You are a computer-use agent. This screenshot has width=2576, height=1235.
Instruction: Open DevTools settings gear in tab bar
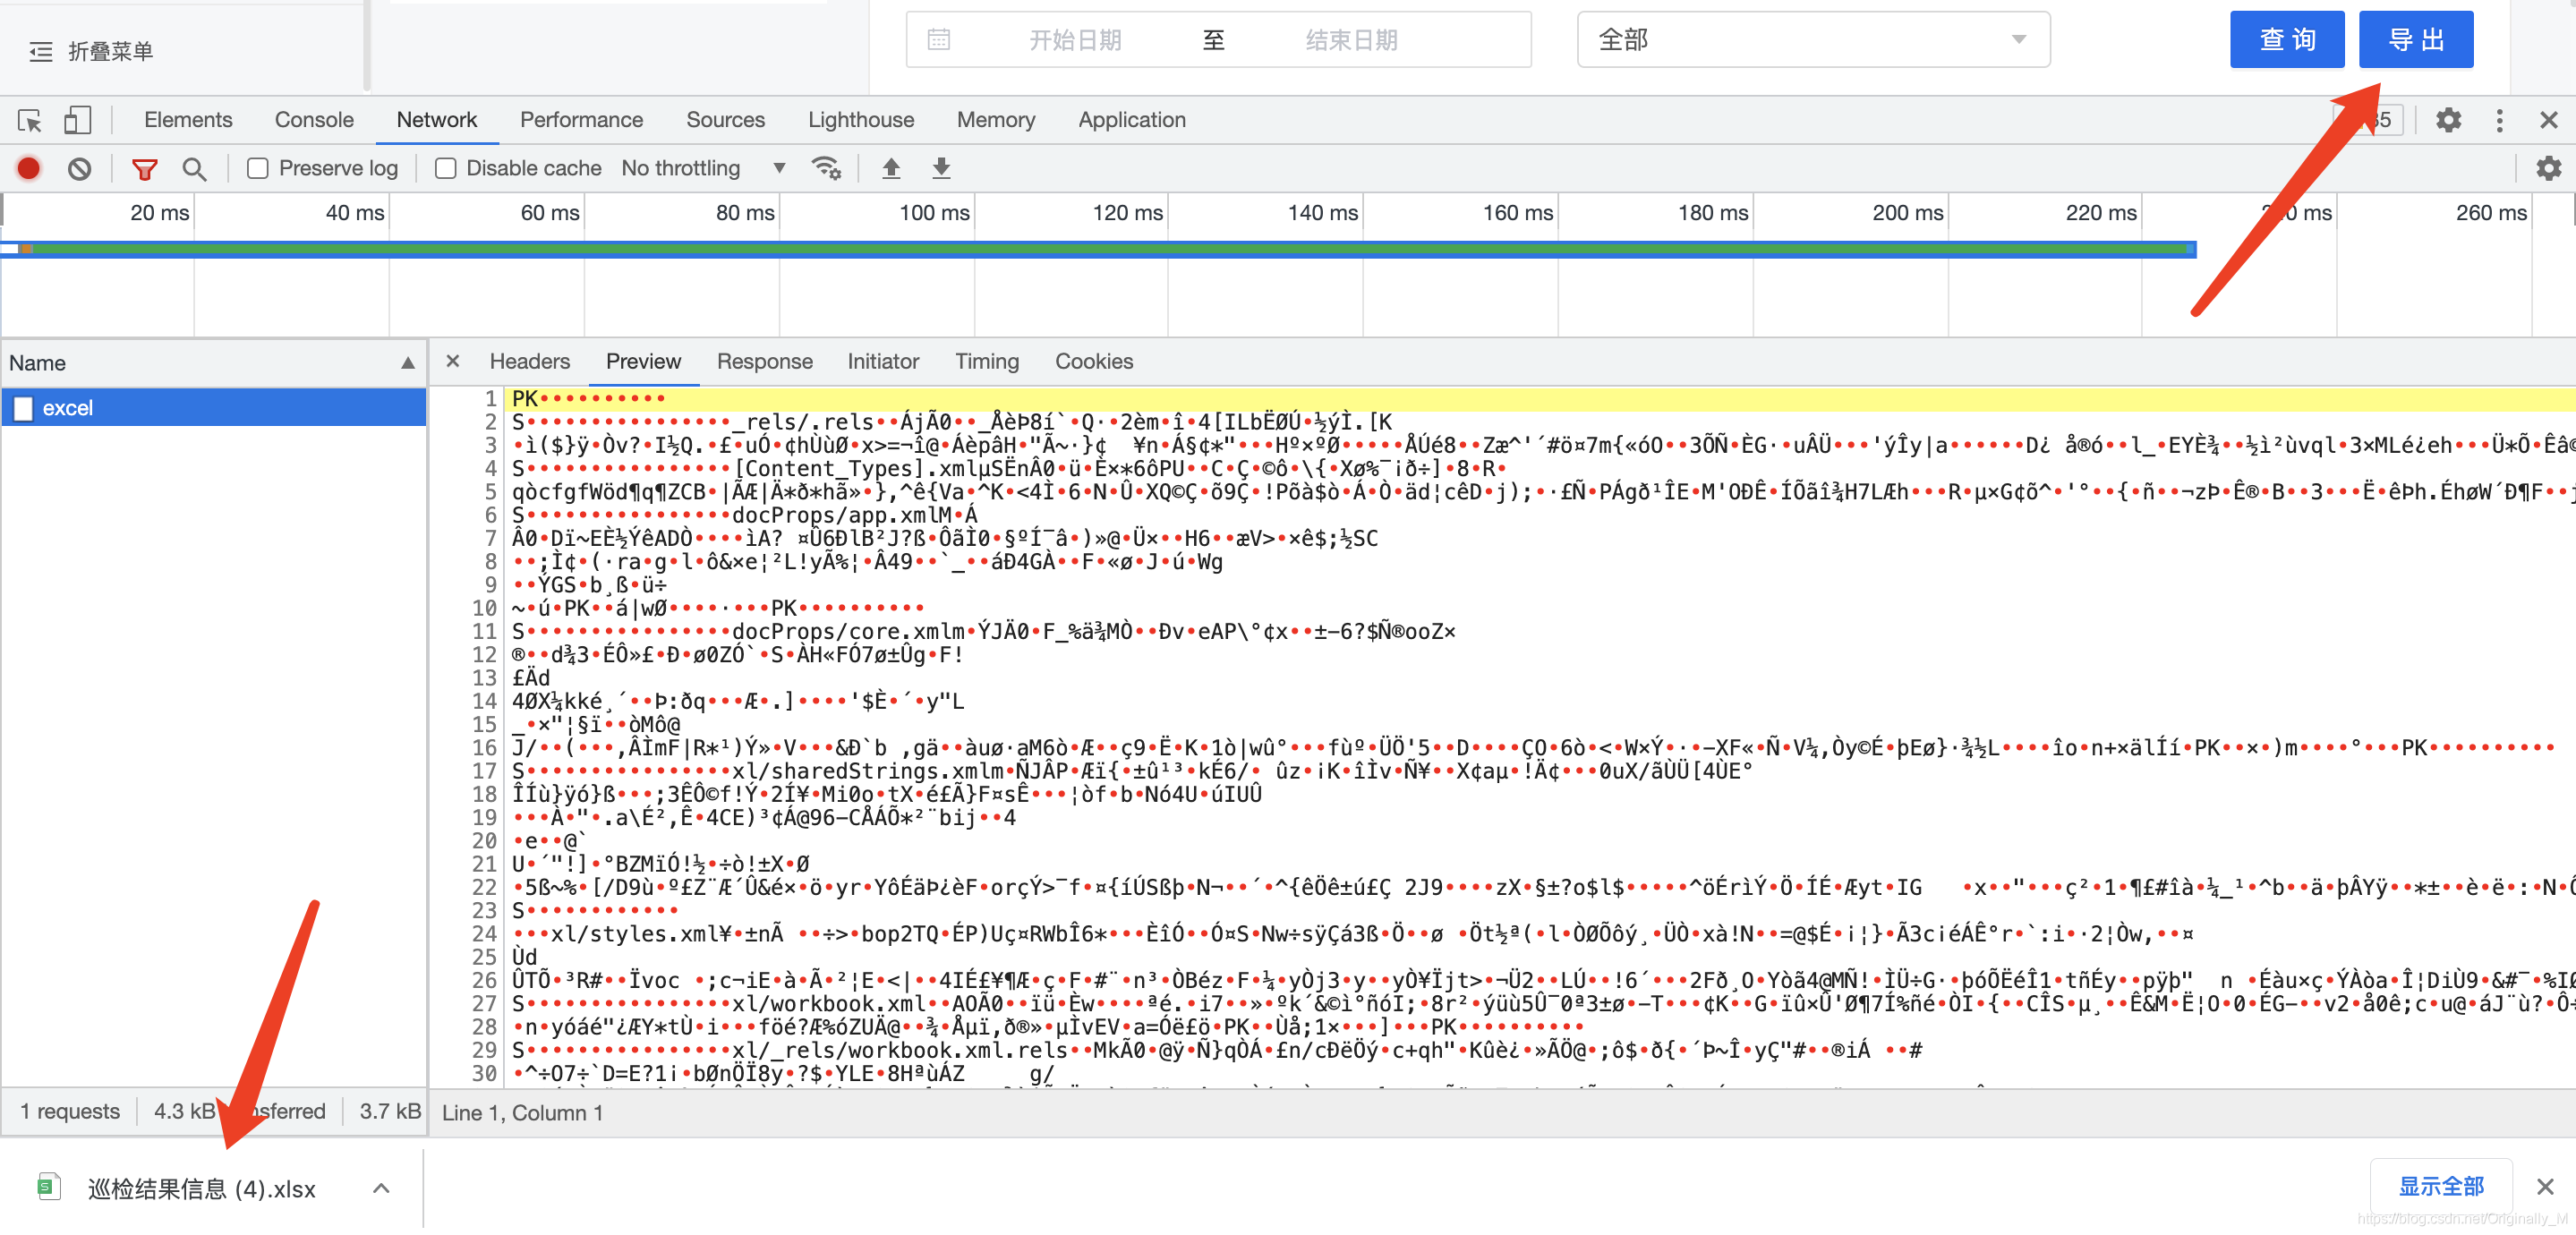pos(2448,120)
